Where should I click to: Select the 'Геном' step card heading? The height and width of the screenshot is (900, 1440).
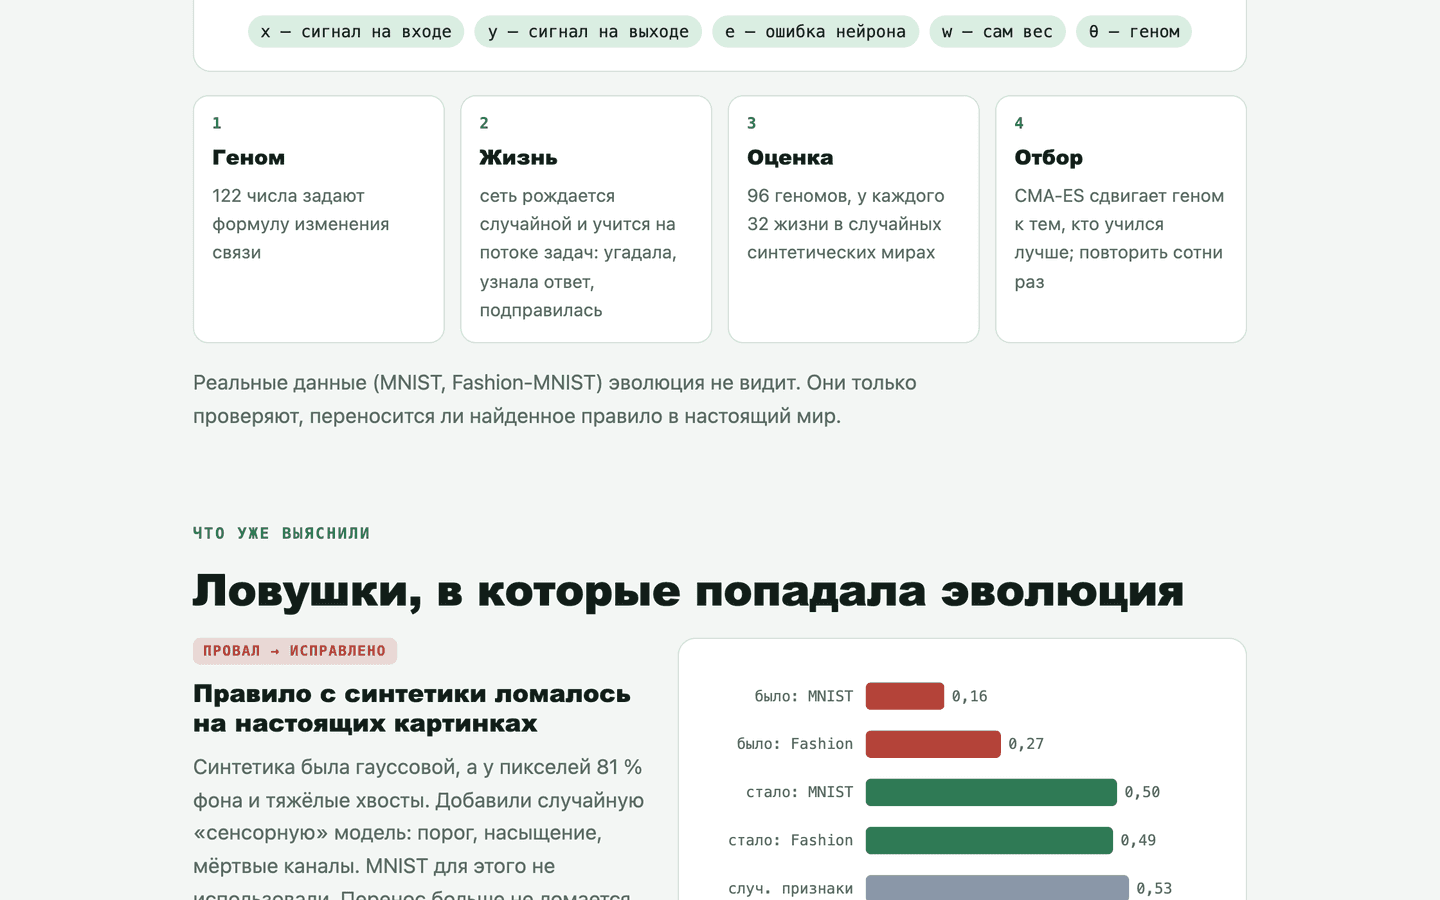pos(249,158)
